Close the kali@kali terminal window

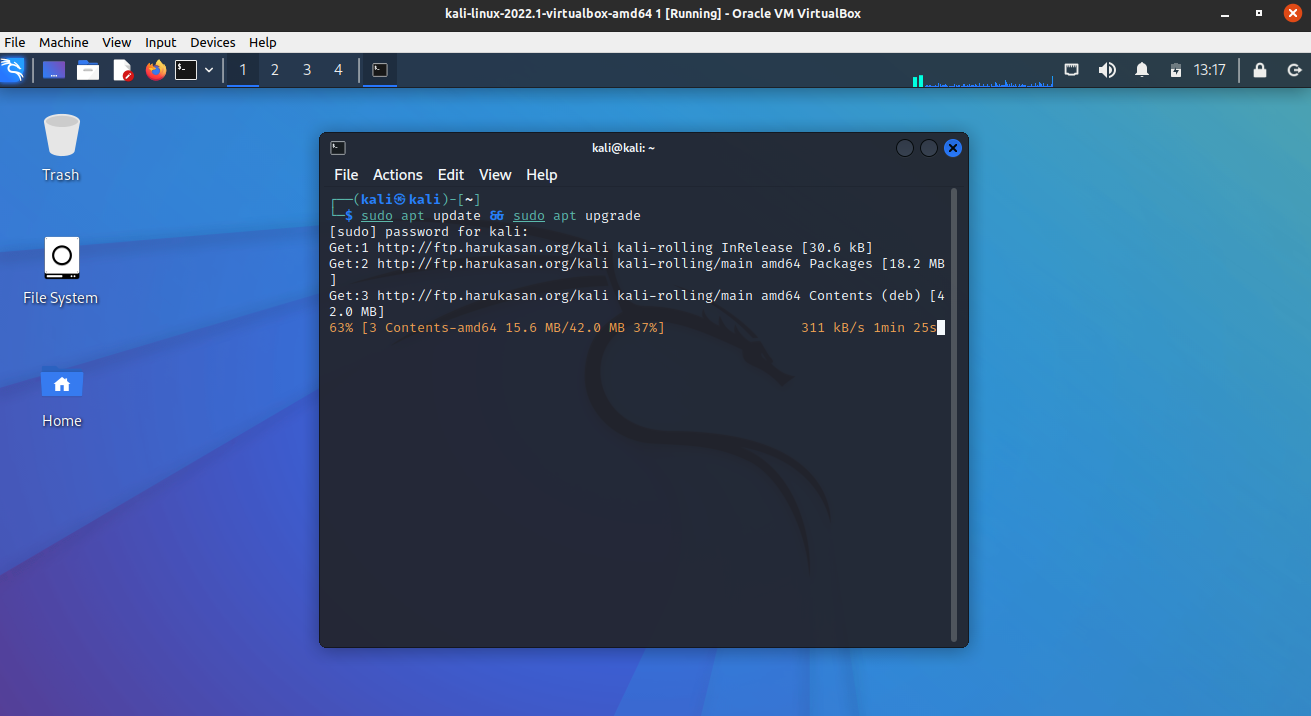pyautogui.click(x=953, y=148)
